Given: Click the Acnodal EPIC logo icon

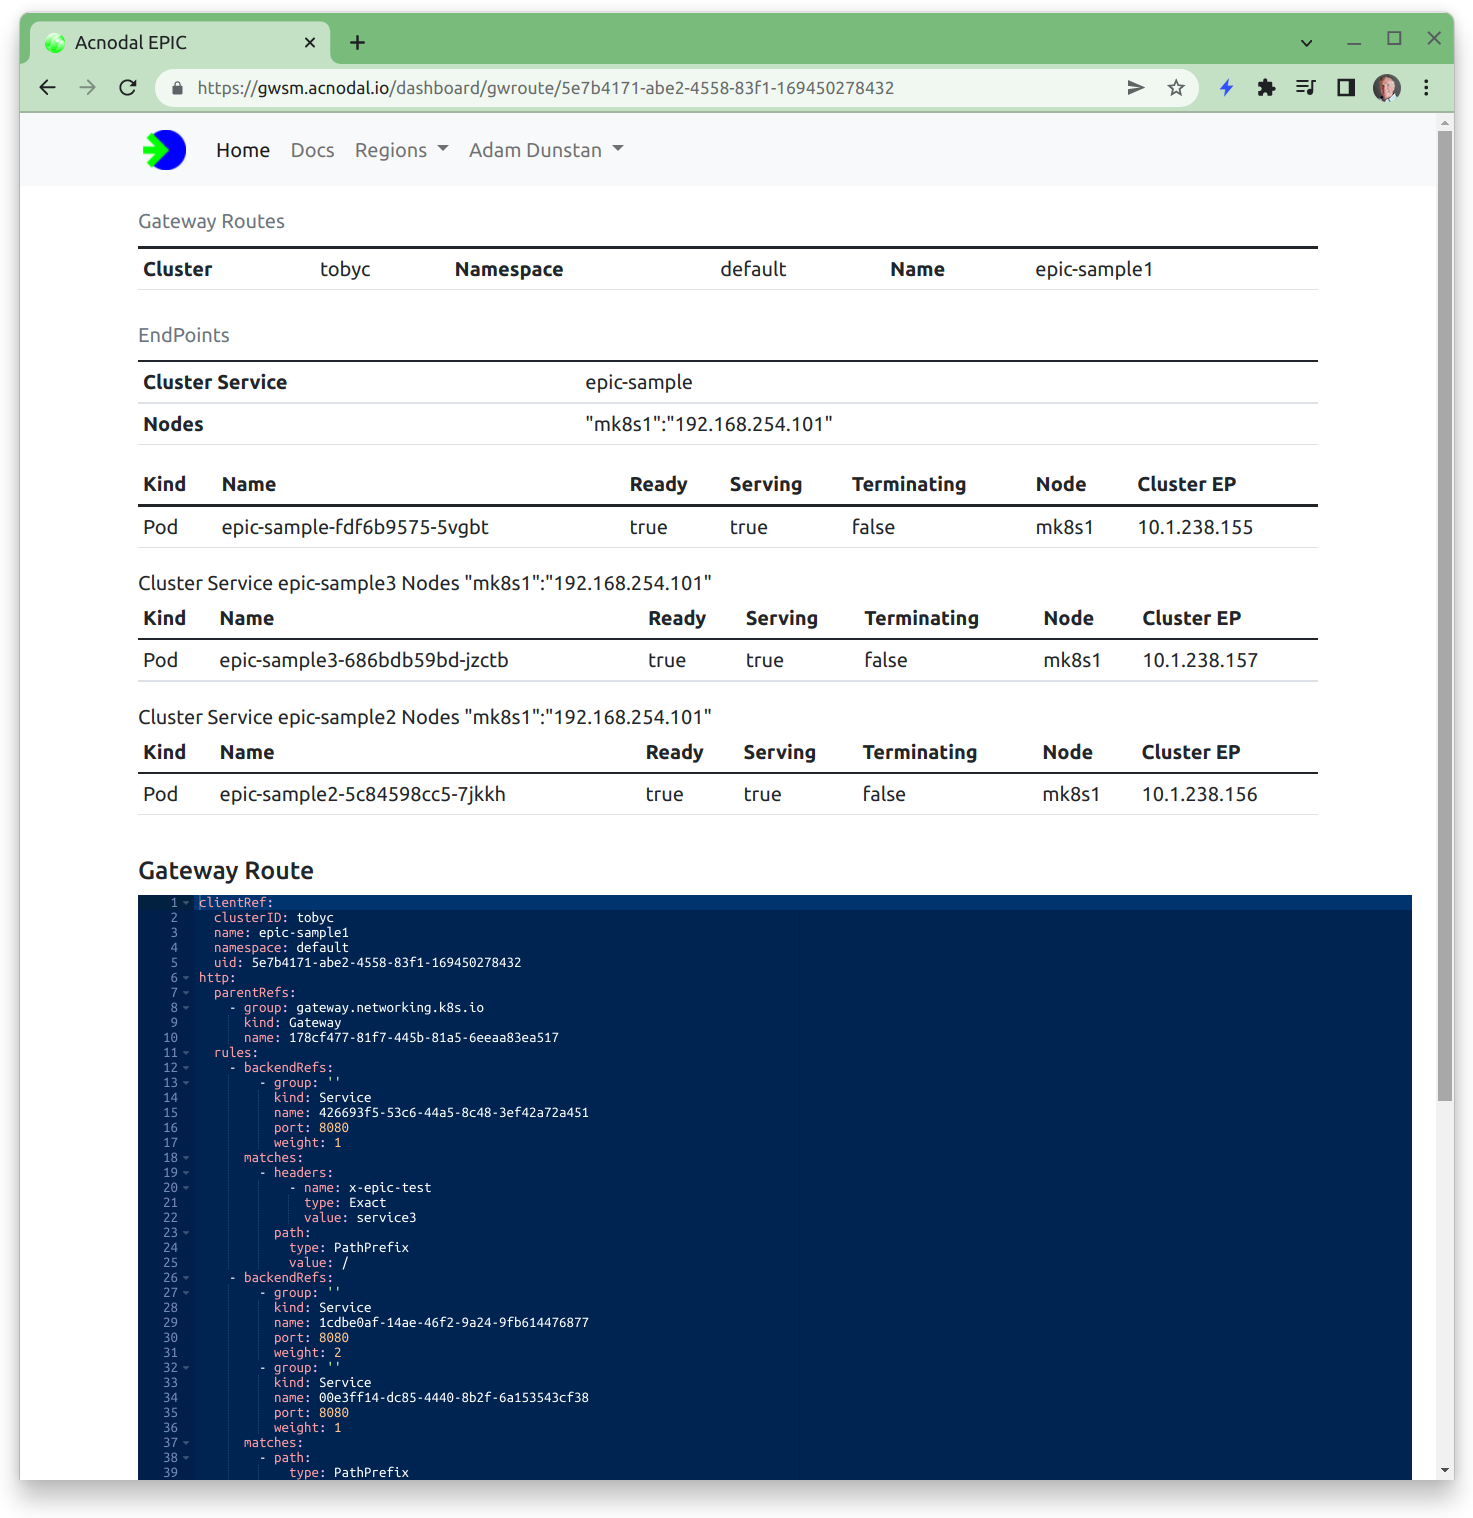Looking at the screenshot, I should (x=165, y=150).
